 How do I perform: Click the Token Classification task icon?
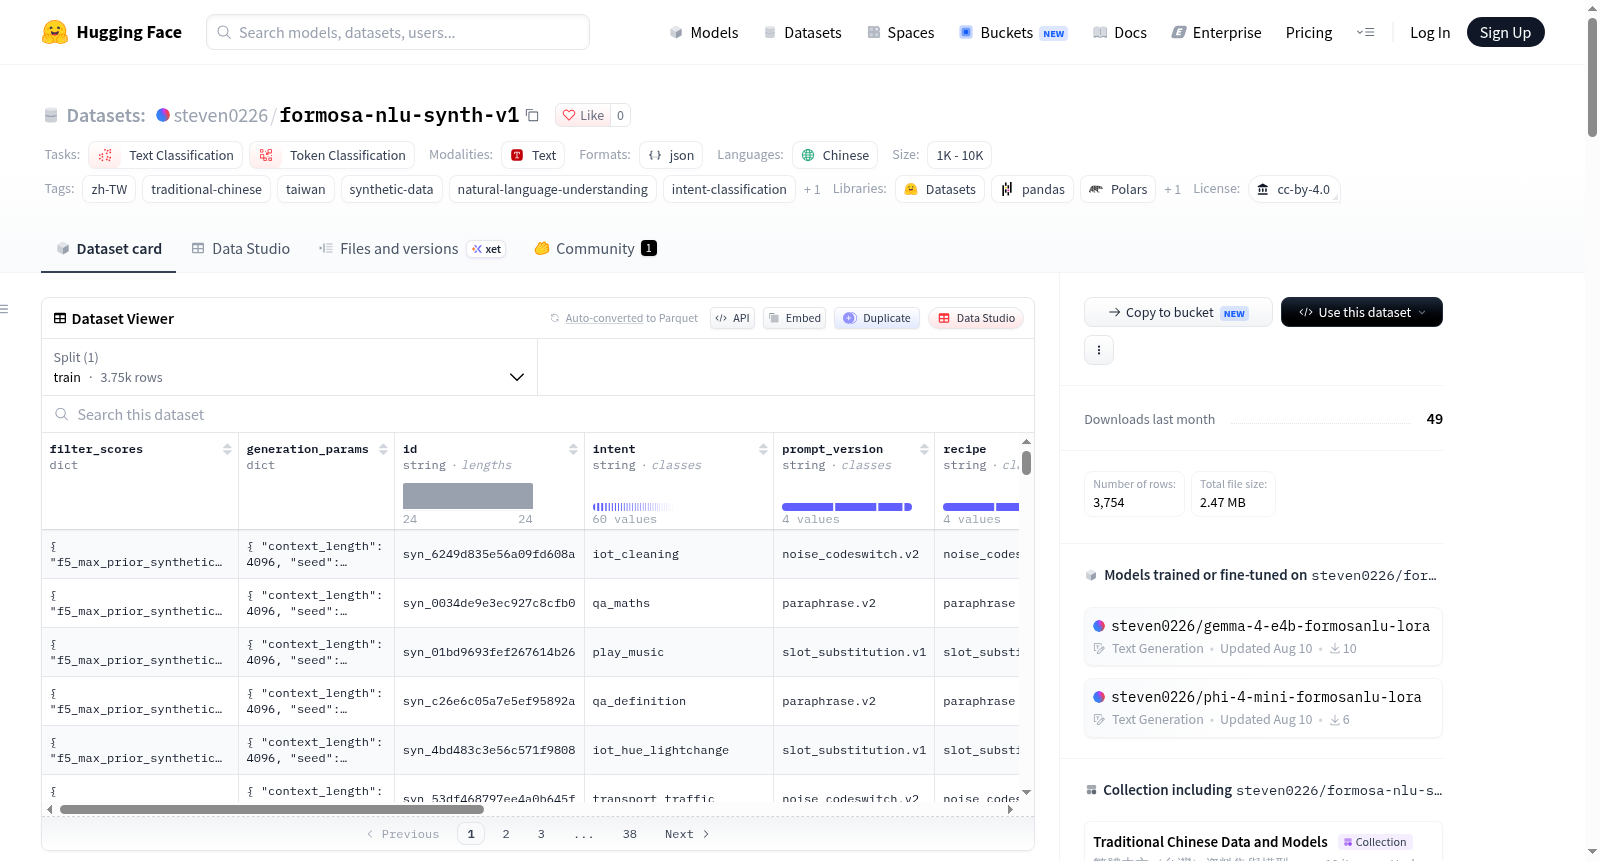coord(266,155)
